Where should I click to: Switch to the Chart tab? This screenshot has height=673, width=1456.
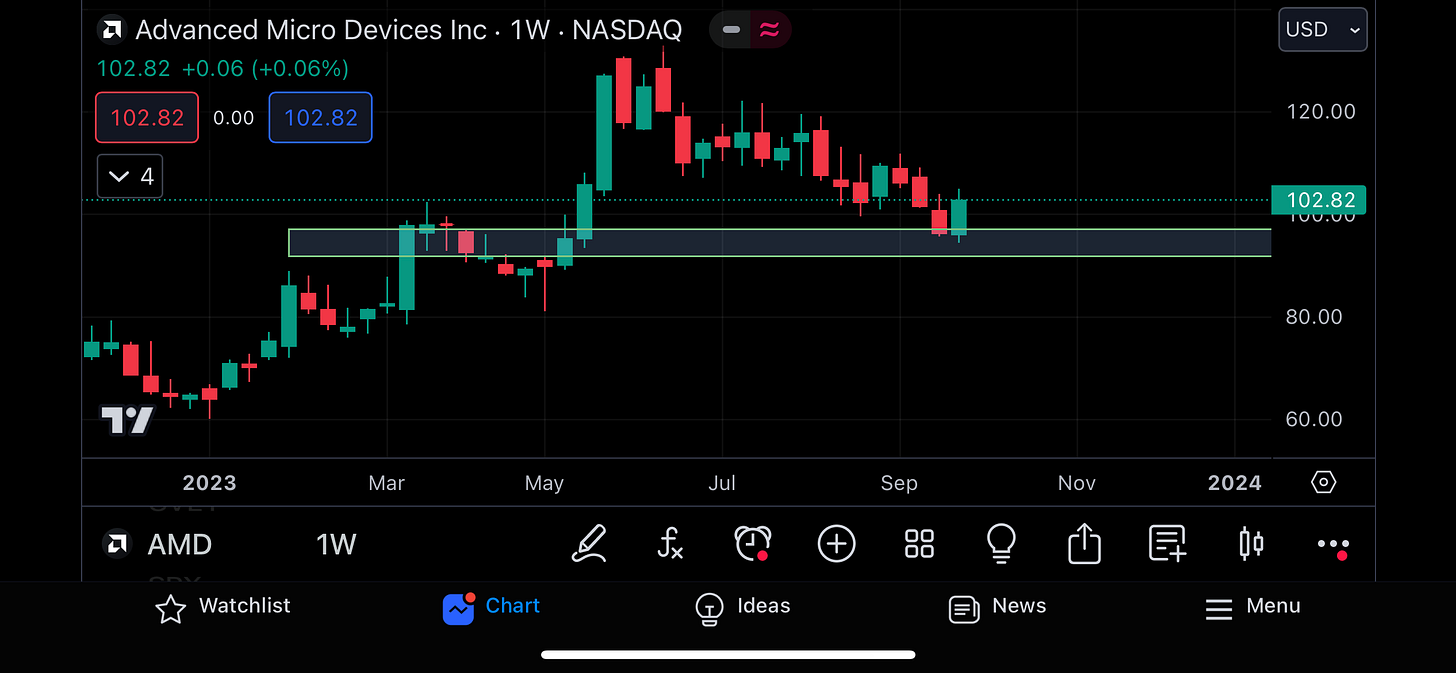(491, 607)
